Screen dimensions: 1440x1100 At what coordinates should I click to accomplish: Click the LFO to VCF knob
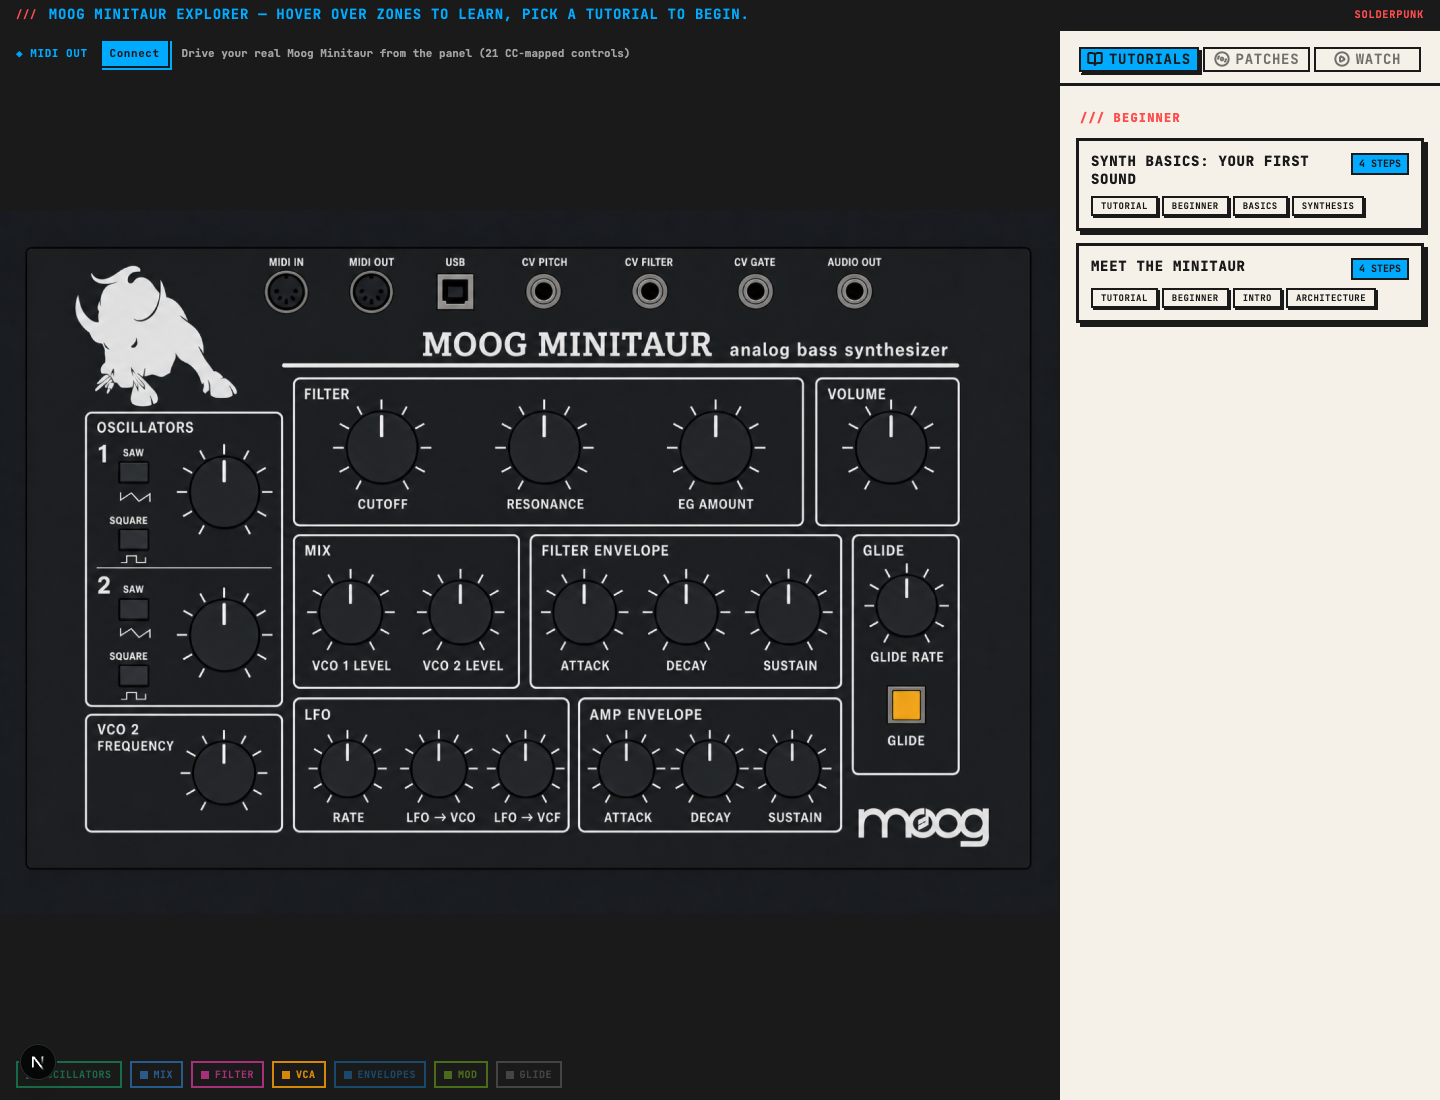click(x=526, y=768)
